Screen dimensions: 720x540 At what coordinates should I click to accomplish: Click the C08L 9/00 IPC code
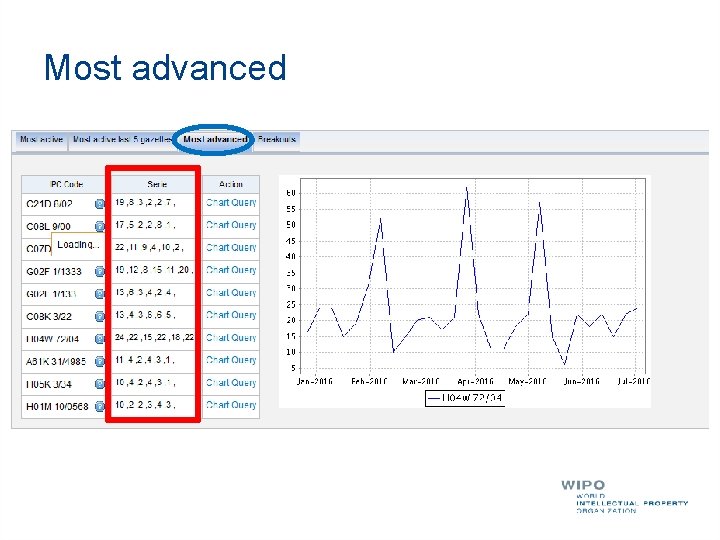tap(49, 226)
